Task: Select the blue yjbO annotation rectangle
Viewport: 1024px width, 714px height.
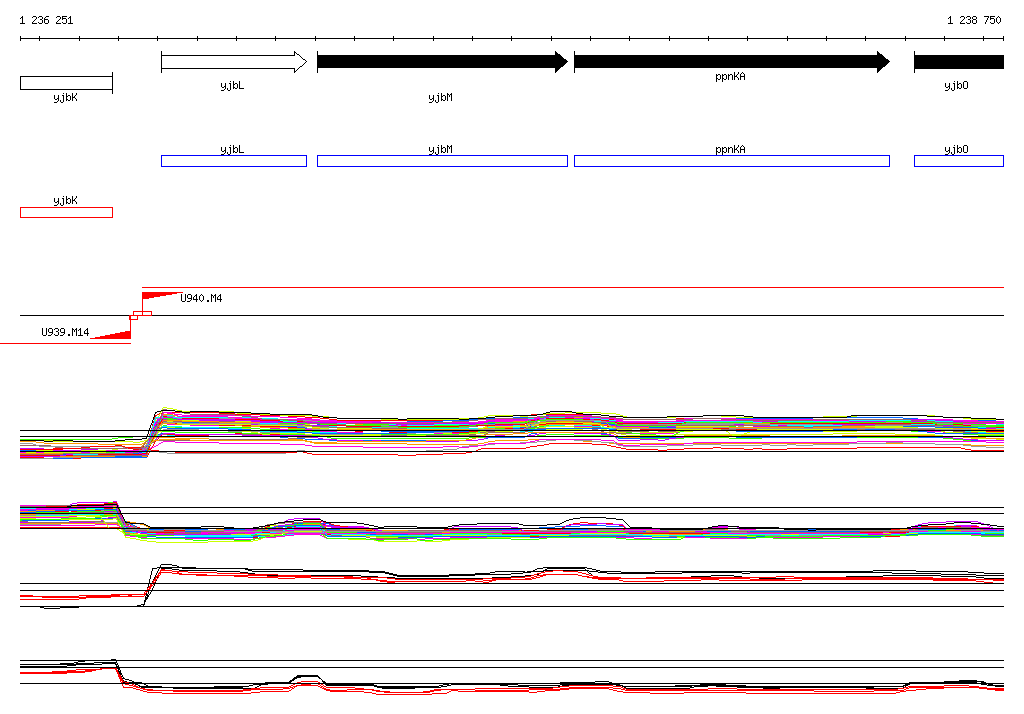Action: [959, 161]
